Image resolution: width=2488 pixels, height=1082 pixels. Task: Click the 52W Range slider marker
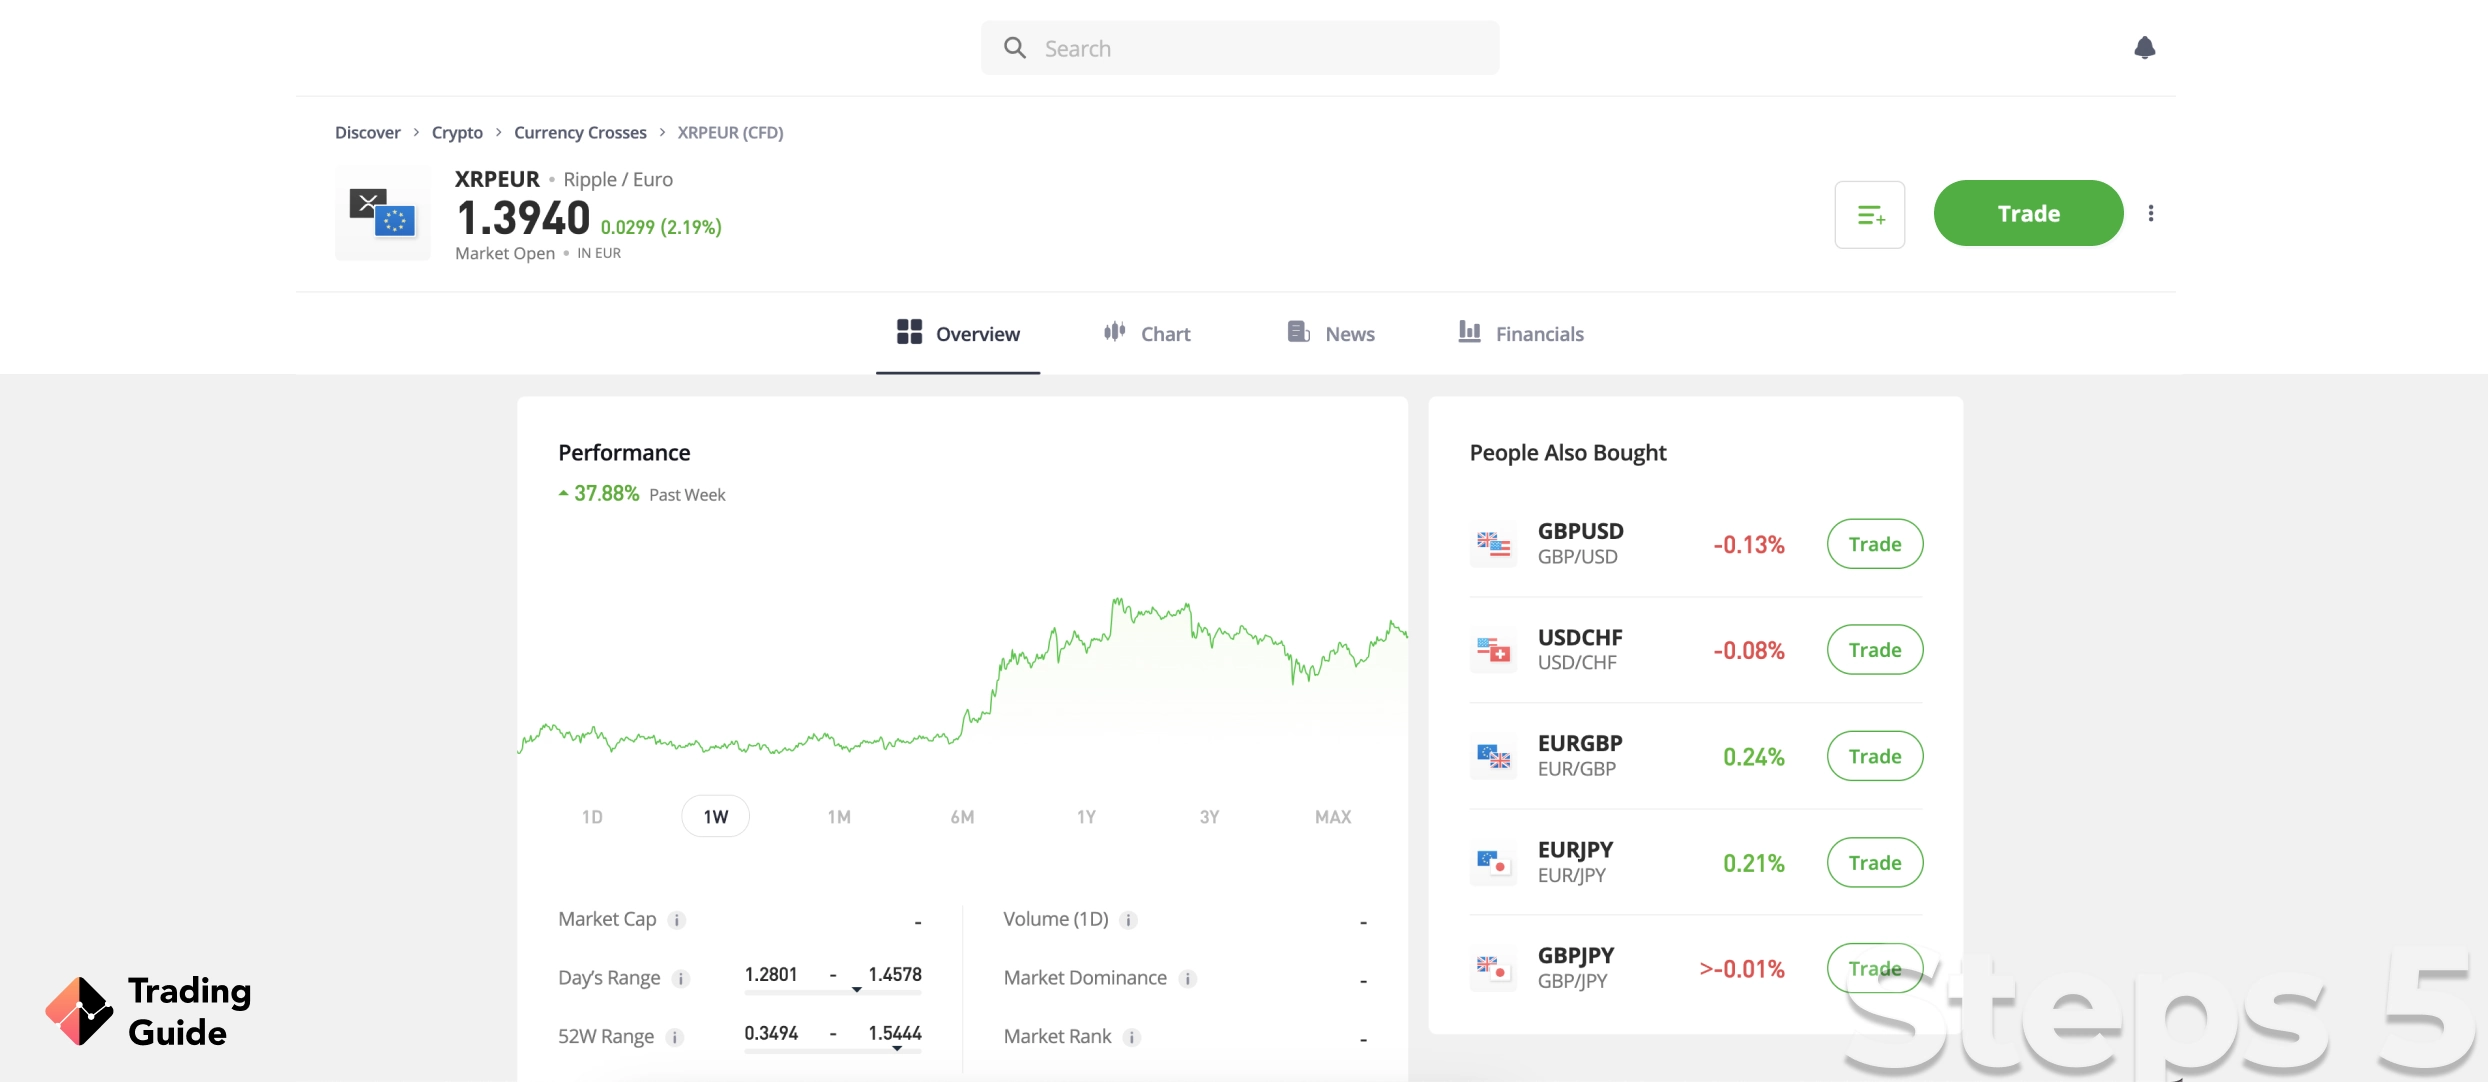pyautogui.click(x=897, y=1049)
